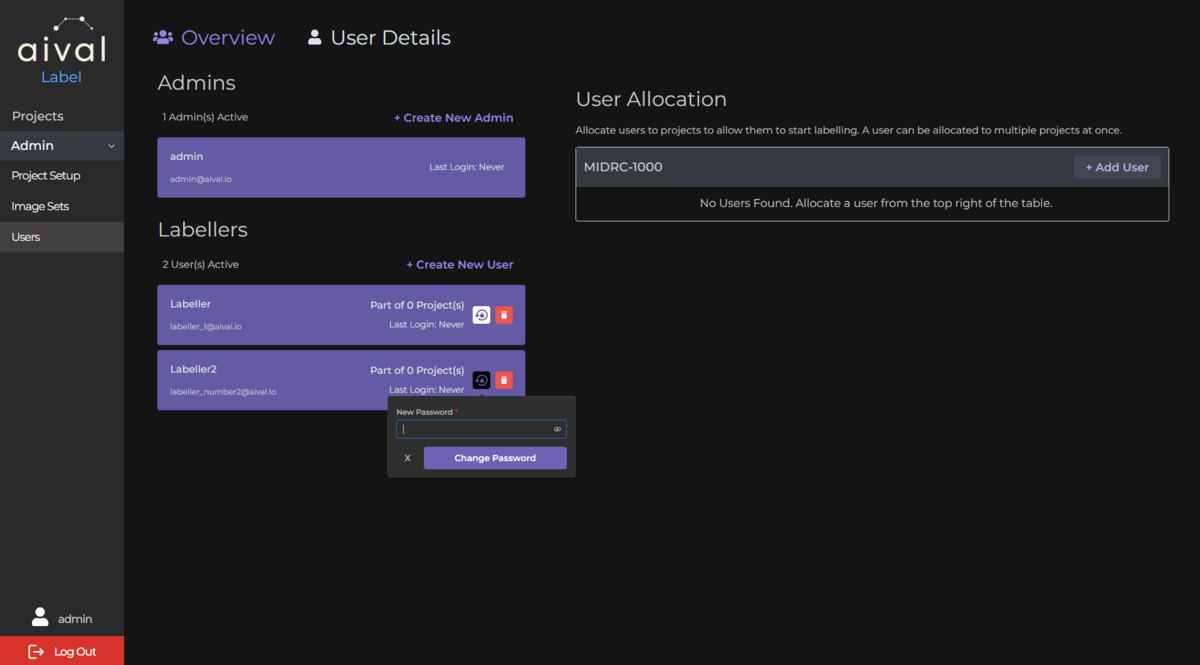
Task: Click Create New Admin
Action: click(x=453, y=117)
